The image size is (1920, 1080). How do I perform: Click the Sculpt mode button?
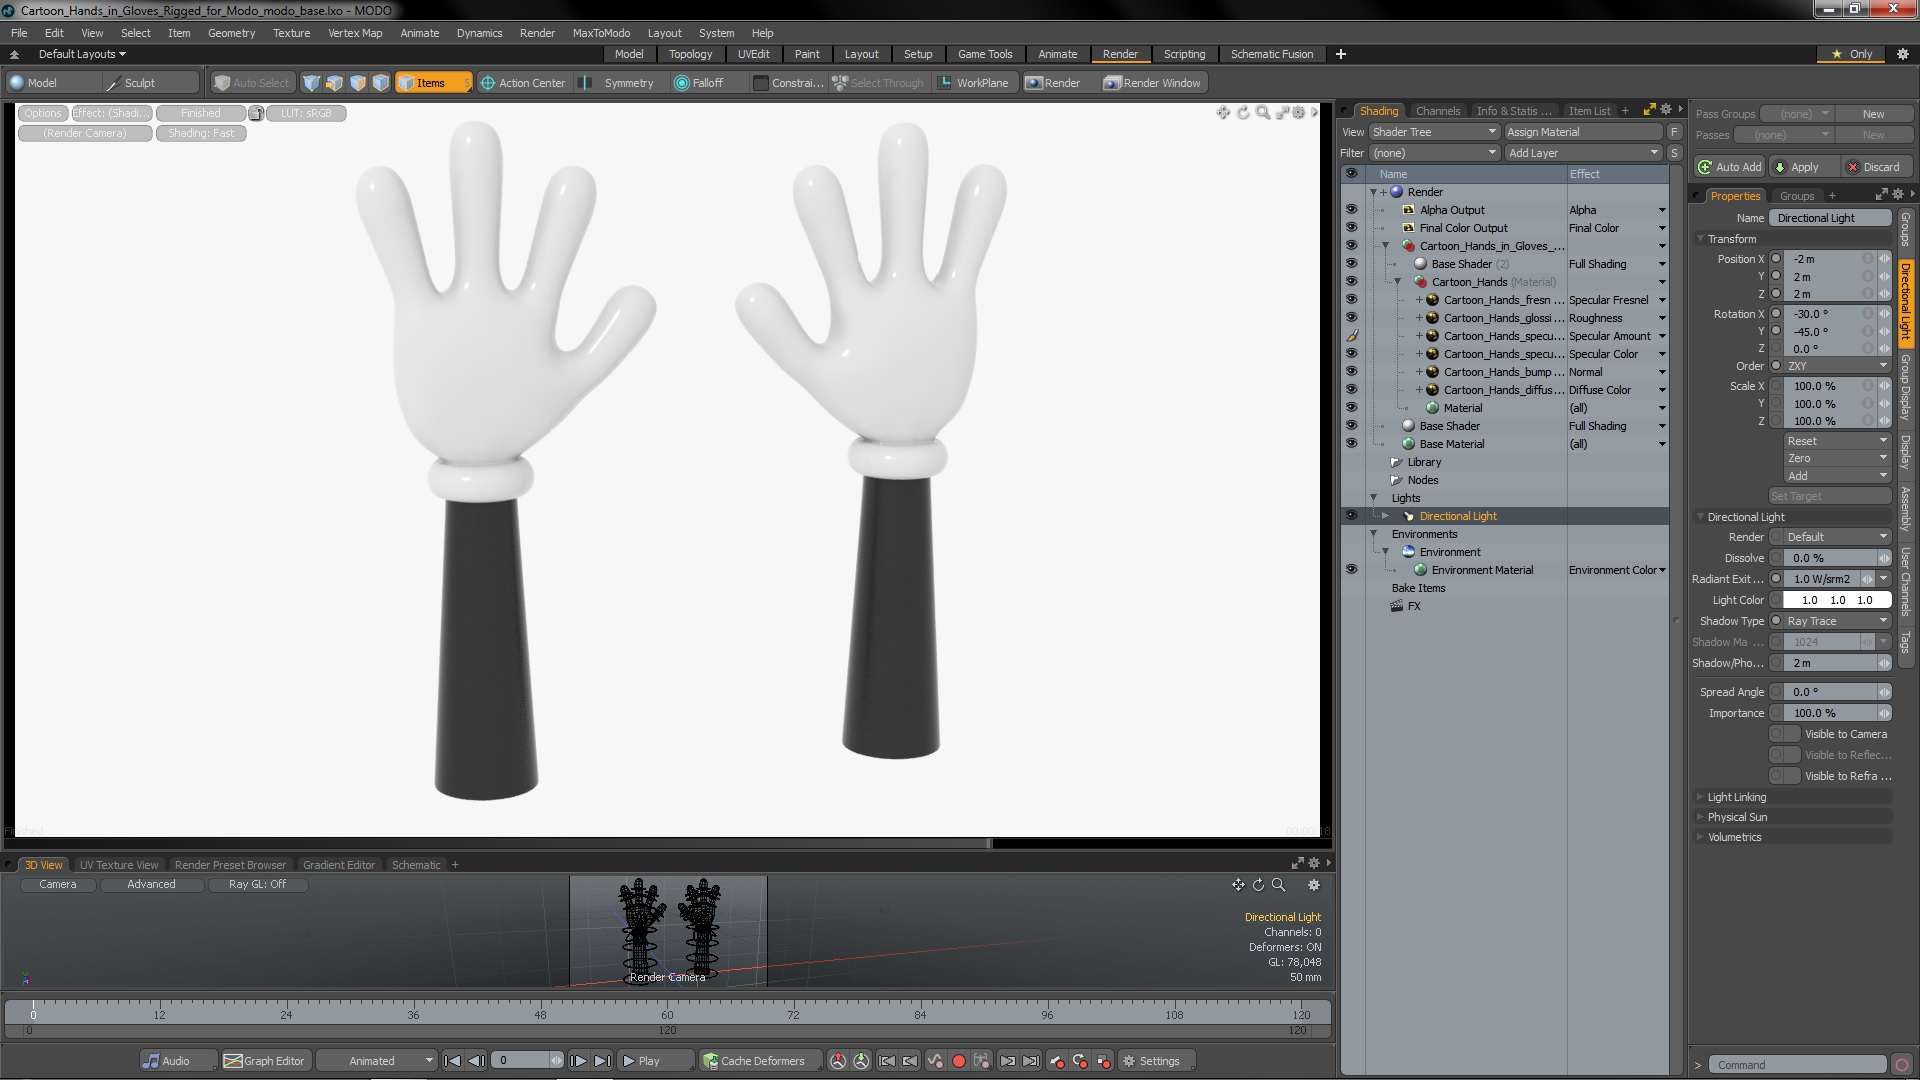click(x=149, y=83)
